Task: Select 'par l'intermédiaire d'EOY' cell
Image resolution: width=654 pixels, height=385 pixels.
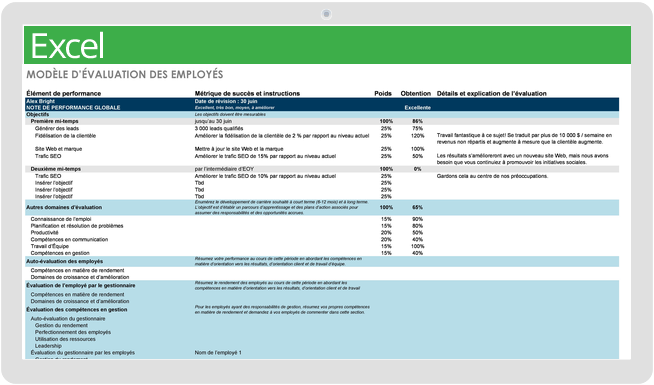Action: 224,169
